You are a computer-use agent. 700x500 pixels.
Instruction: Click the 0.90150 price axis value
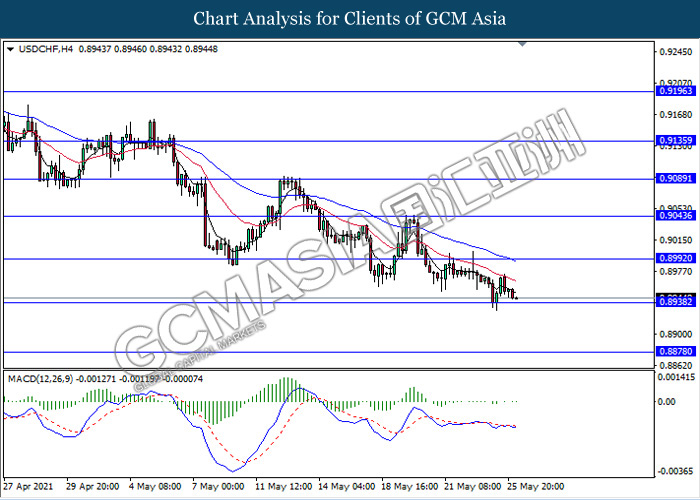tap(674, 240)
